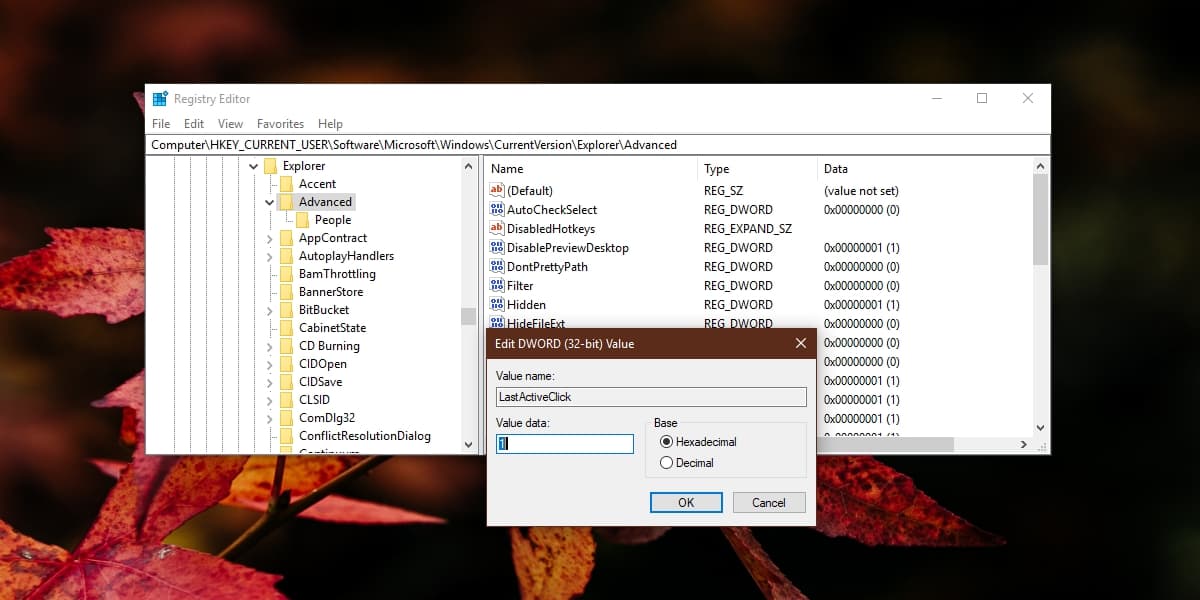The image size is (1200, 600).
Task: Click the ConflictResolutionDialog folder icon
Action: [x=286, y=436]
